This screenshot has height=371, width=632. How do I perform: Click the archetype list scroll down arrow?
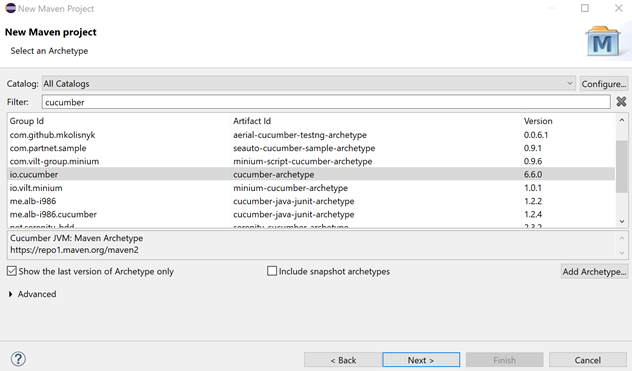pyautogui.click(x=622, y=221)
